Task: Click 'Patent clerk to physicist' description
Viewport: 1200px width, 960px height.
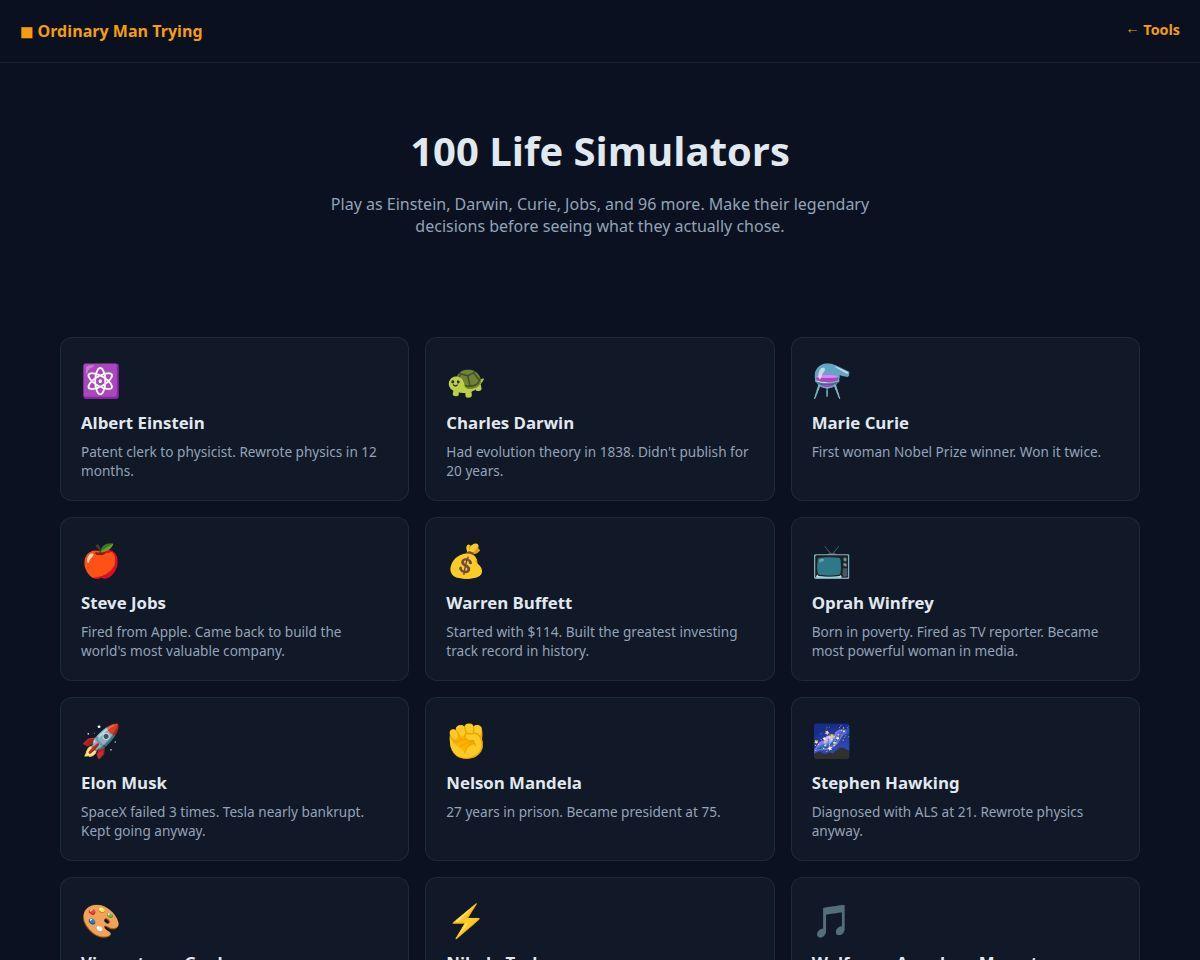Action: click(x=229, y=461)
